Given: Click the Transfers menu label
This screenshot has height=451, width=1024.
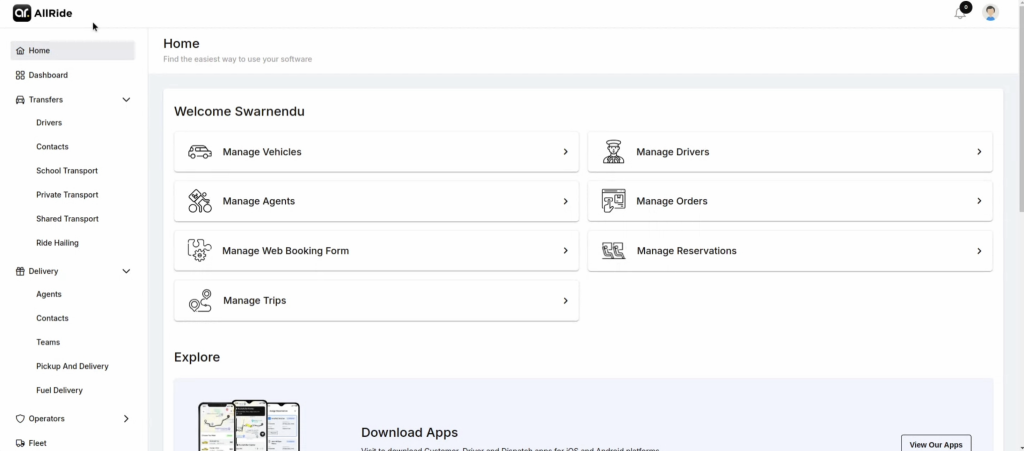Looking at the screenshot, I should click(46, 100).
